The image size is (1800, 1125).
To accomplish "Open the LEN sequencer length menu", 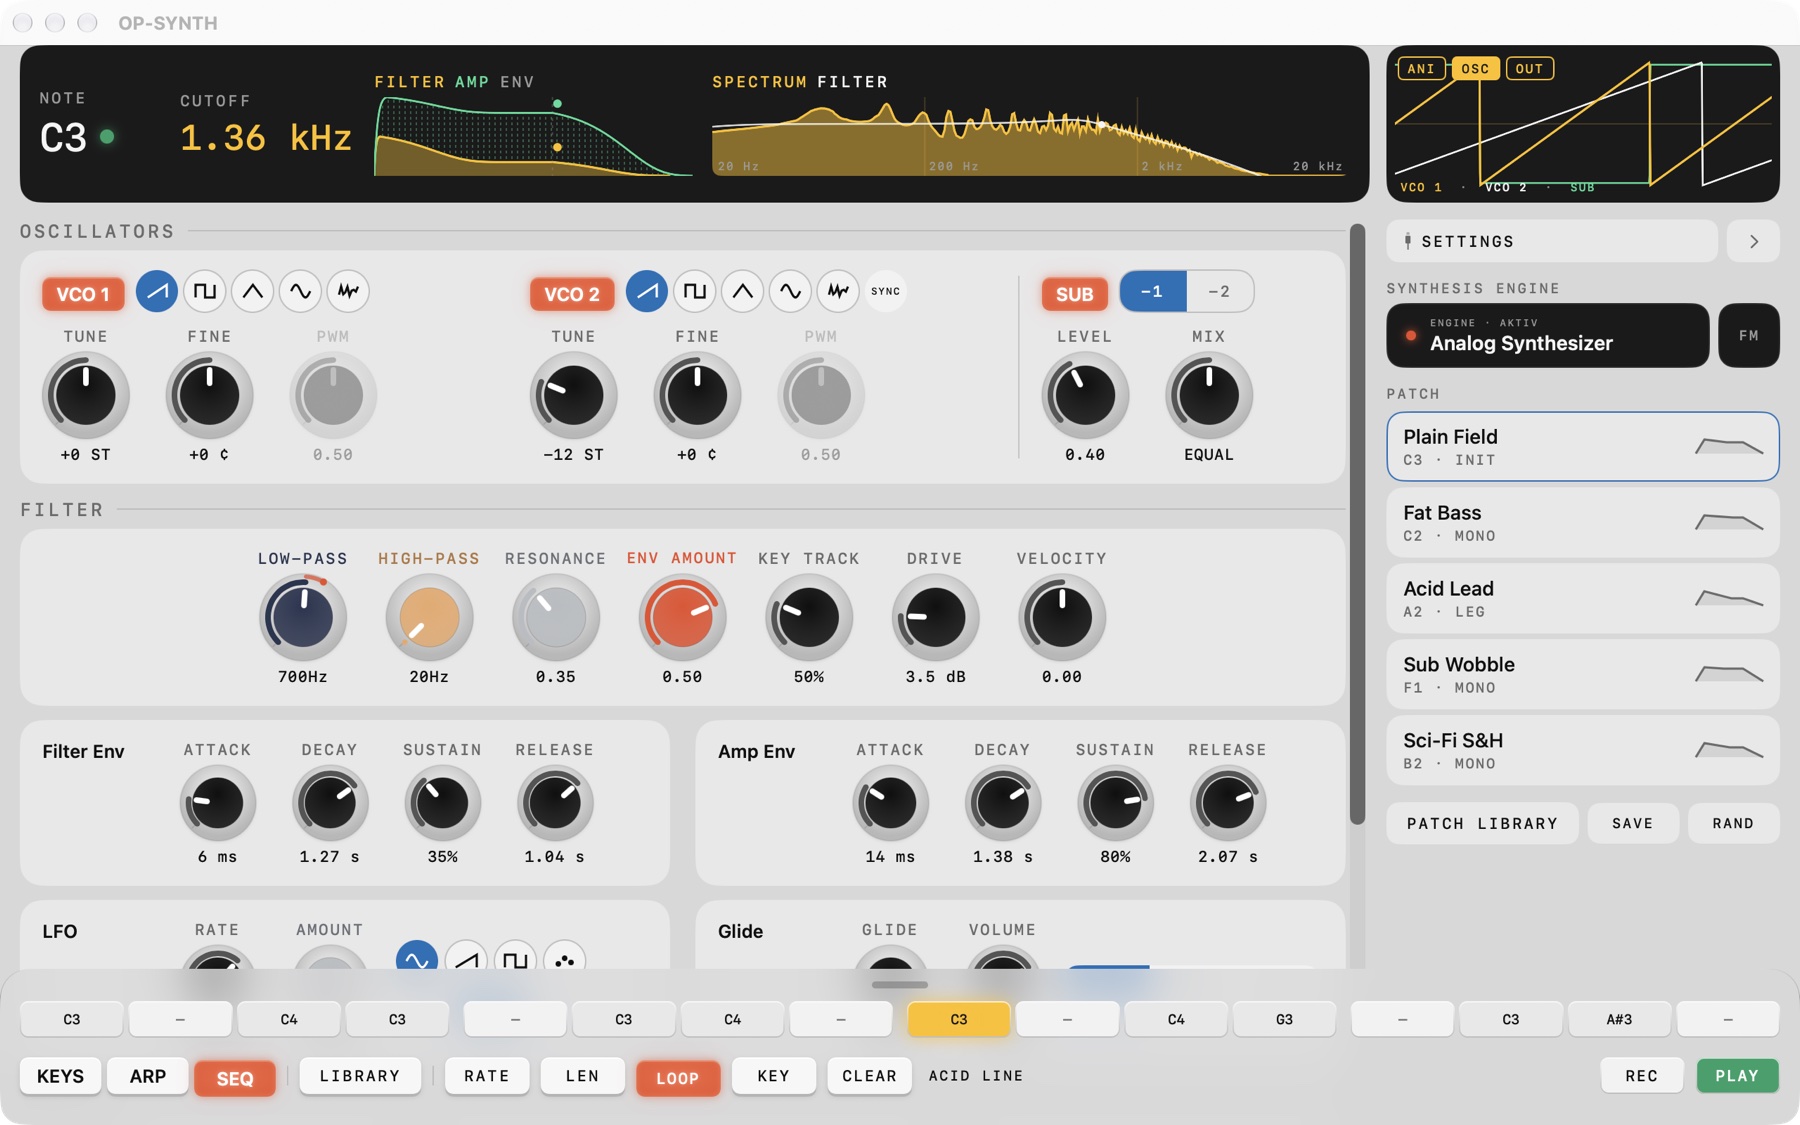I will click(x=583, y=1076).
